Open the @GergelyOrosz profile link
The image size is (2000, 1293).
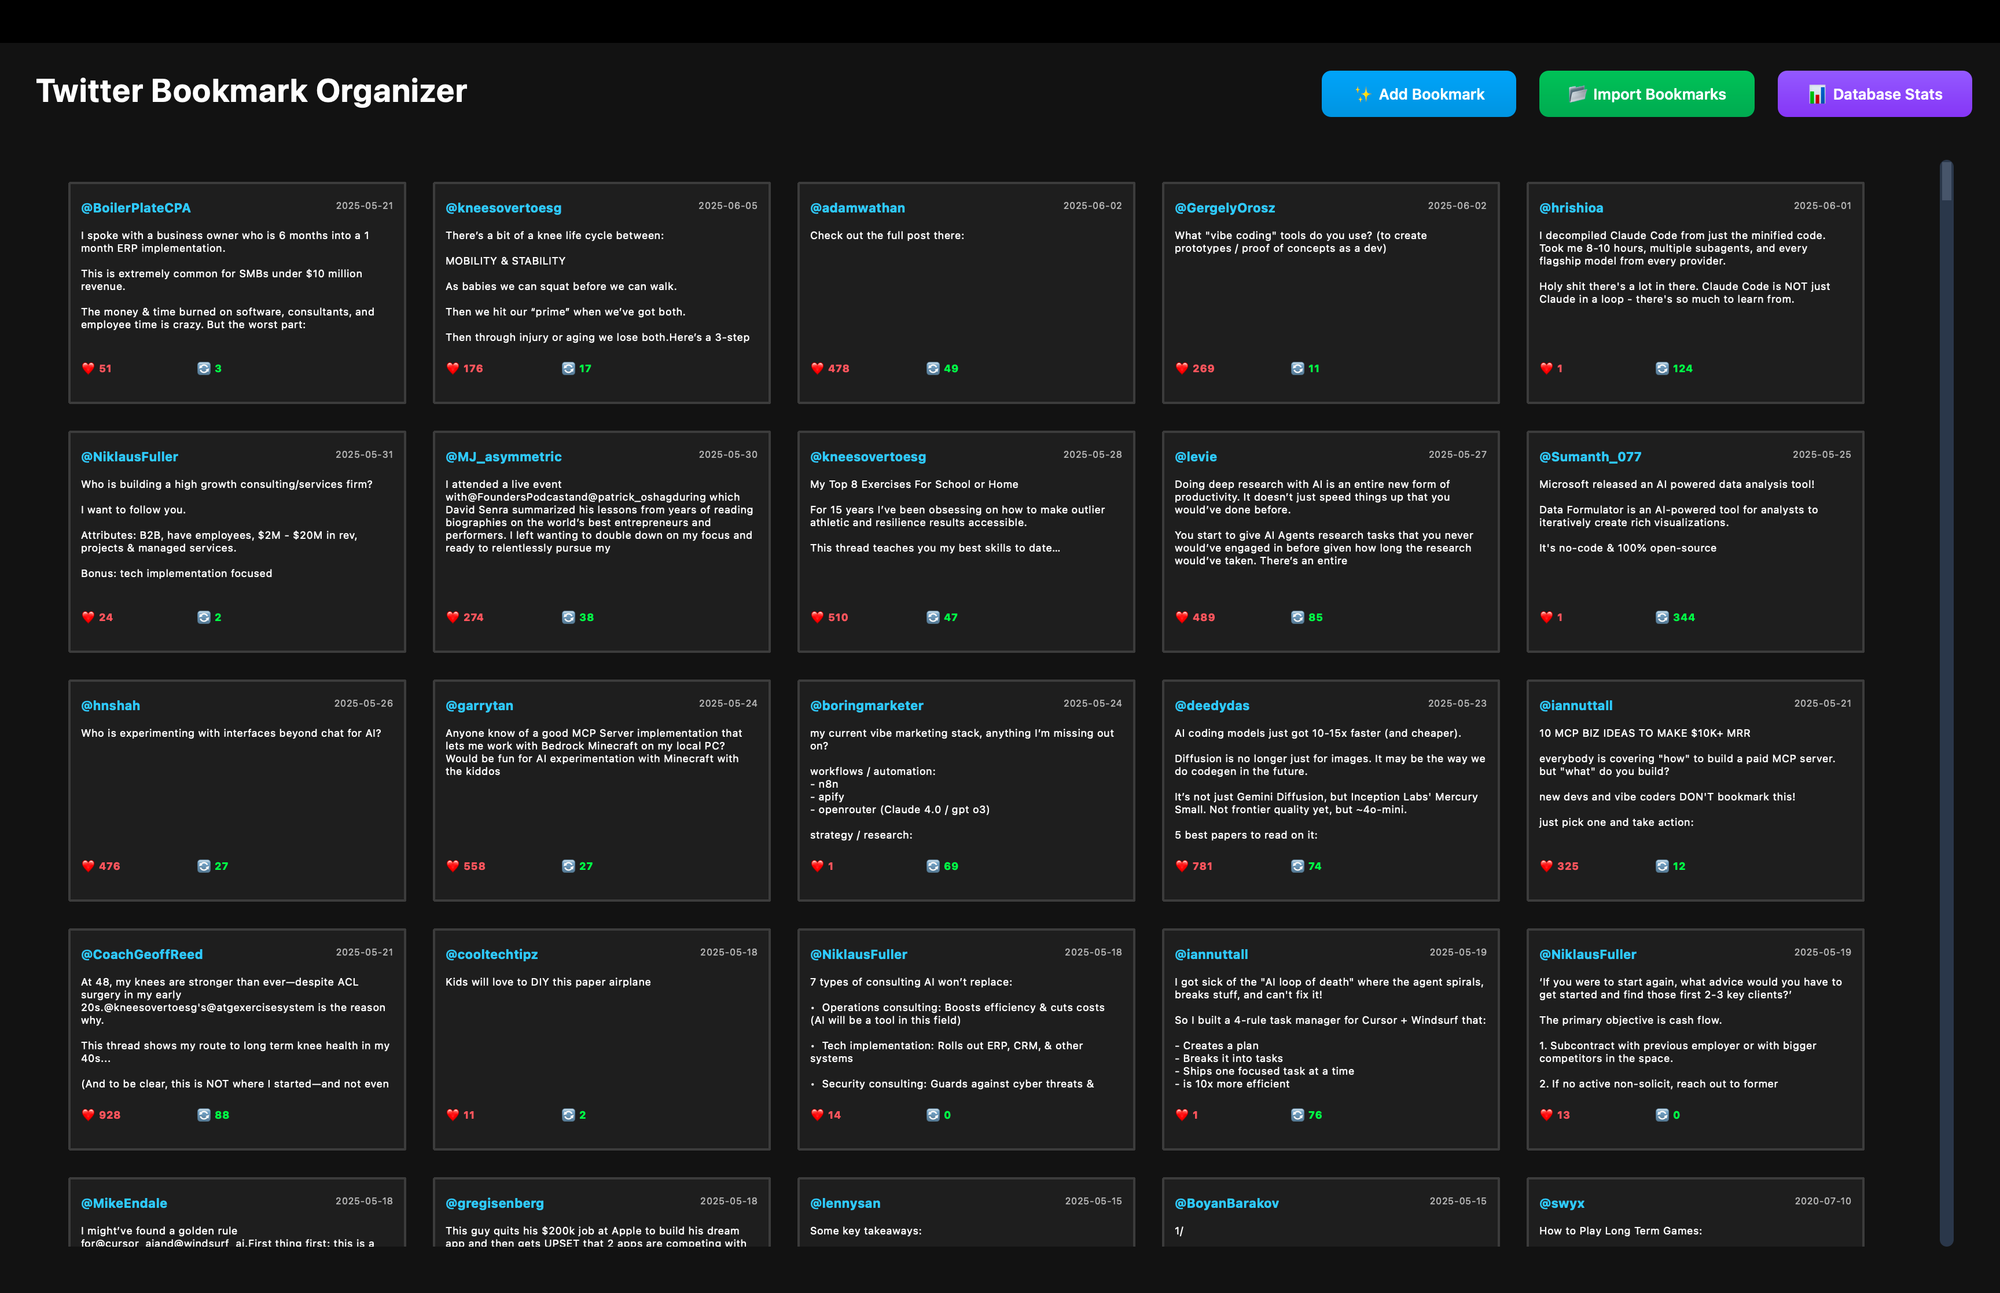click(1224, 208)
